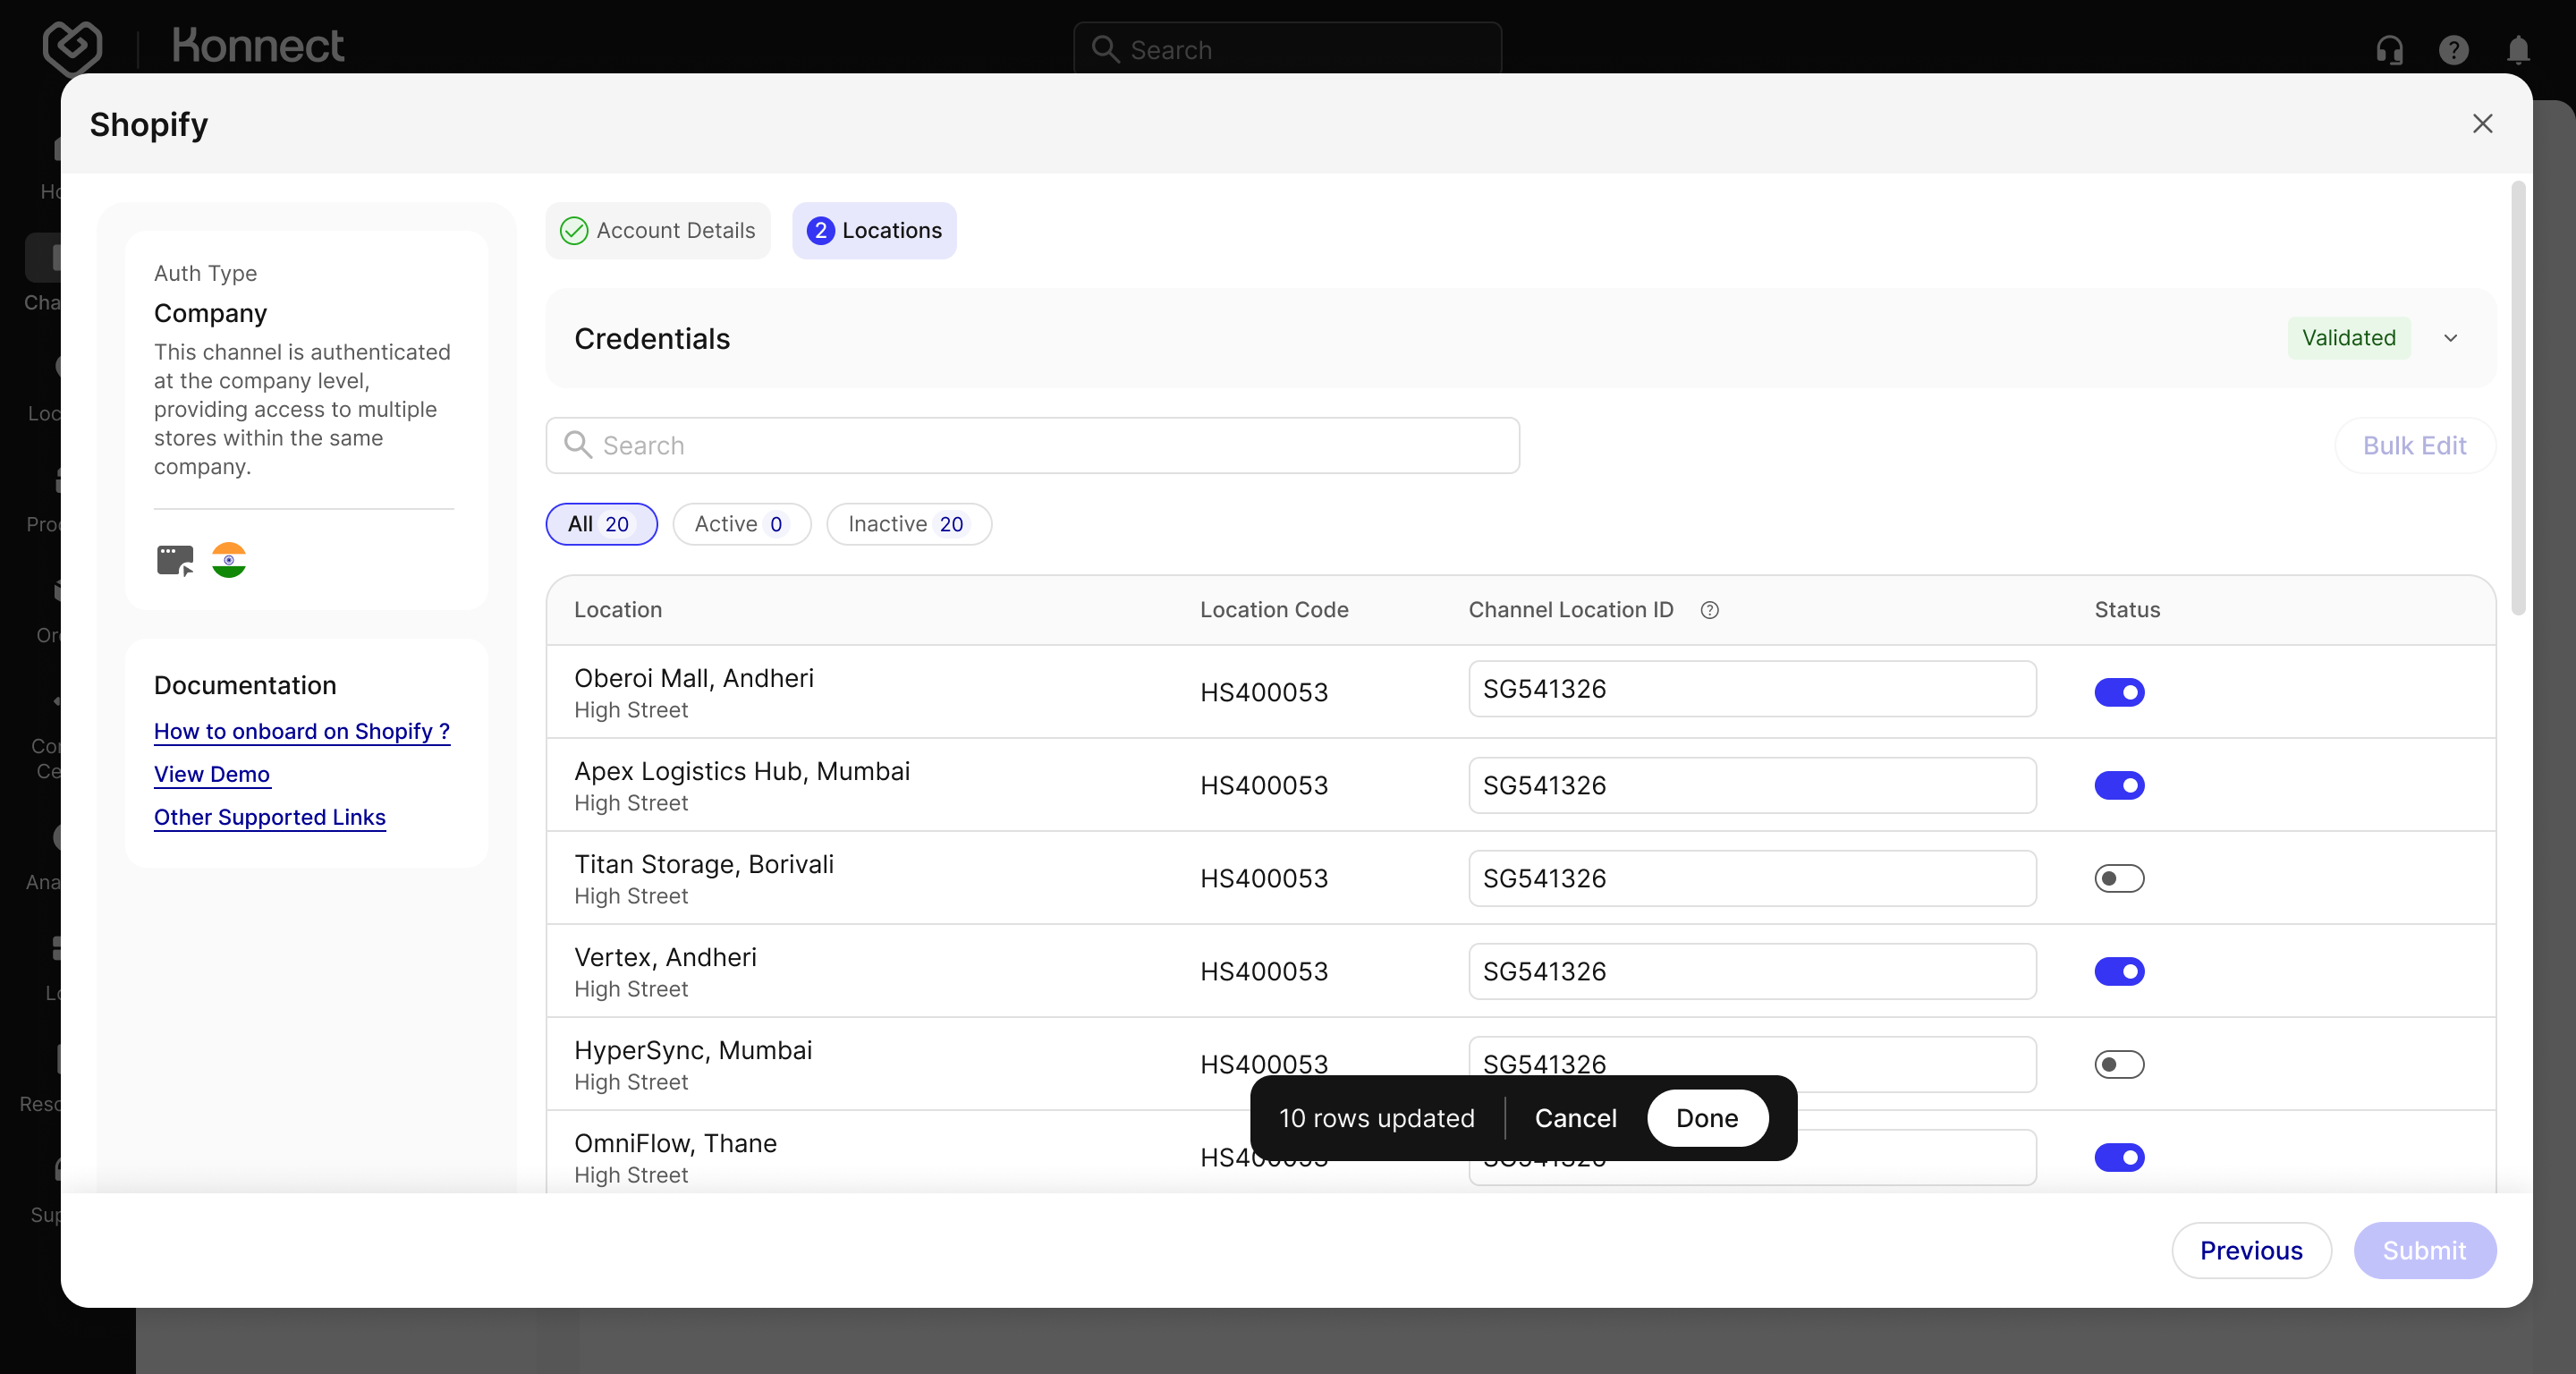Click the magnifier icon in locations search
The height and width of the screenshot is (1374, 2576).
click(x=578, y=445)
